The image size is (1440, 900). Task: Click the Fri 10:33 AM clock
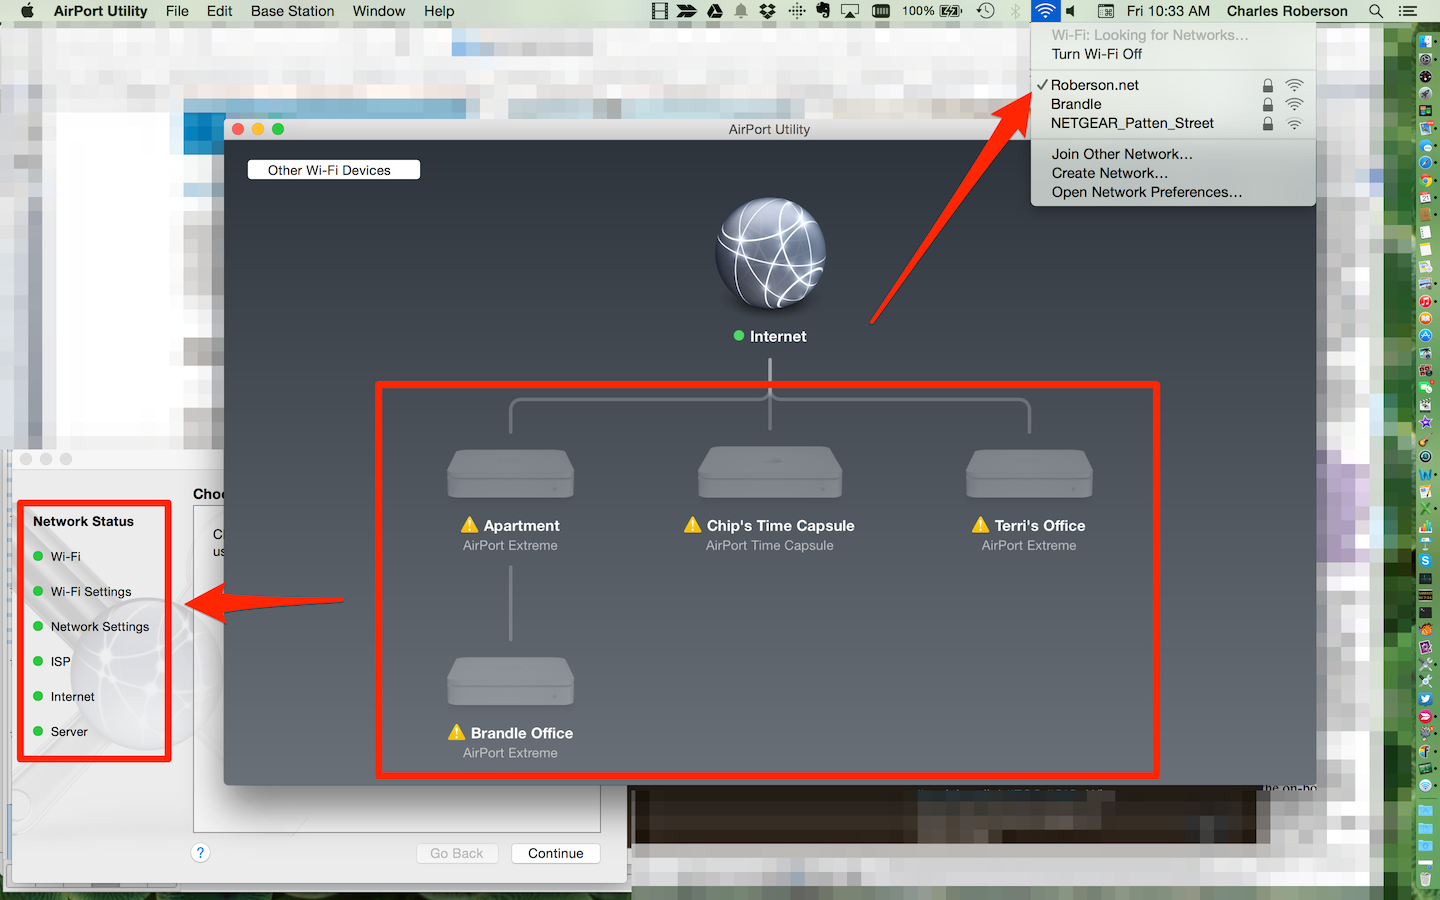coord(1168,11)
